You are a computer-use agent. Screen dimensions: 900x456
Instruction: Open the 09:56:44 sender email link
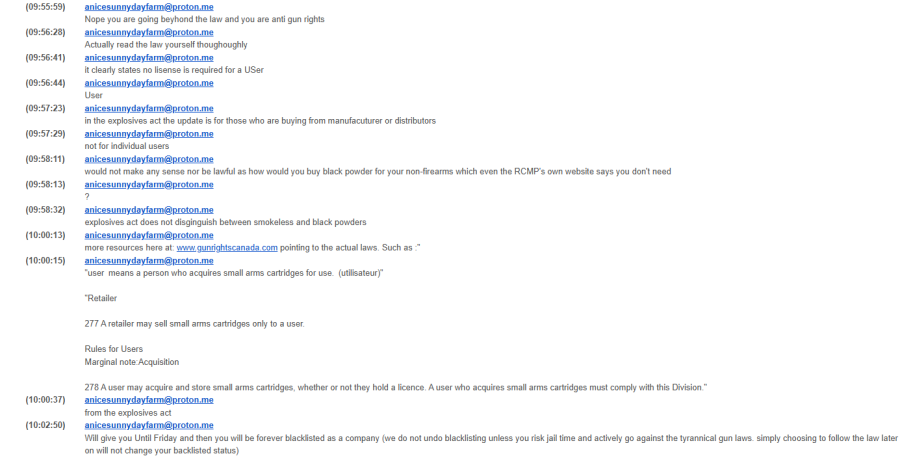pyautogui.click(x=149, y=83)
